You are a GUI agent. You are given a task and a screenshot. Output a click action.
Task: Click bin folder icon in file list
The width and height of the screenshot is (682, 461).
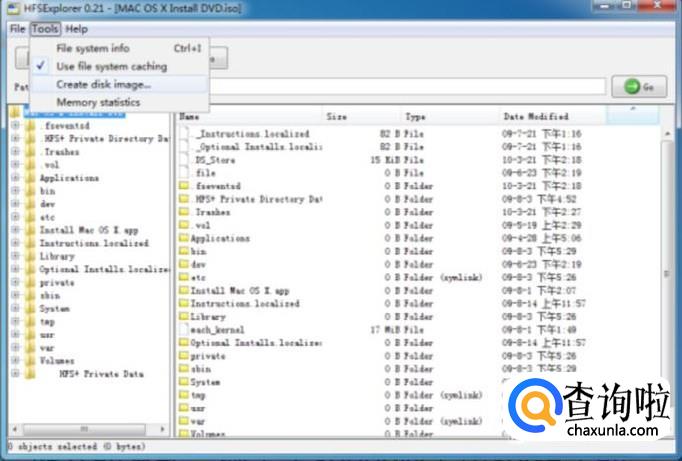point(184,251)
